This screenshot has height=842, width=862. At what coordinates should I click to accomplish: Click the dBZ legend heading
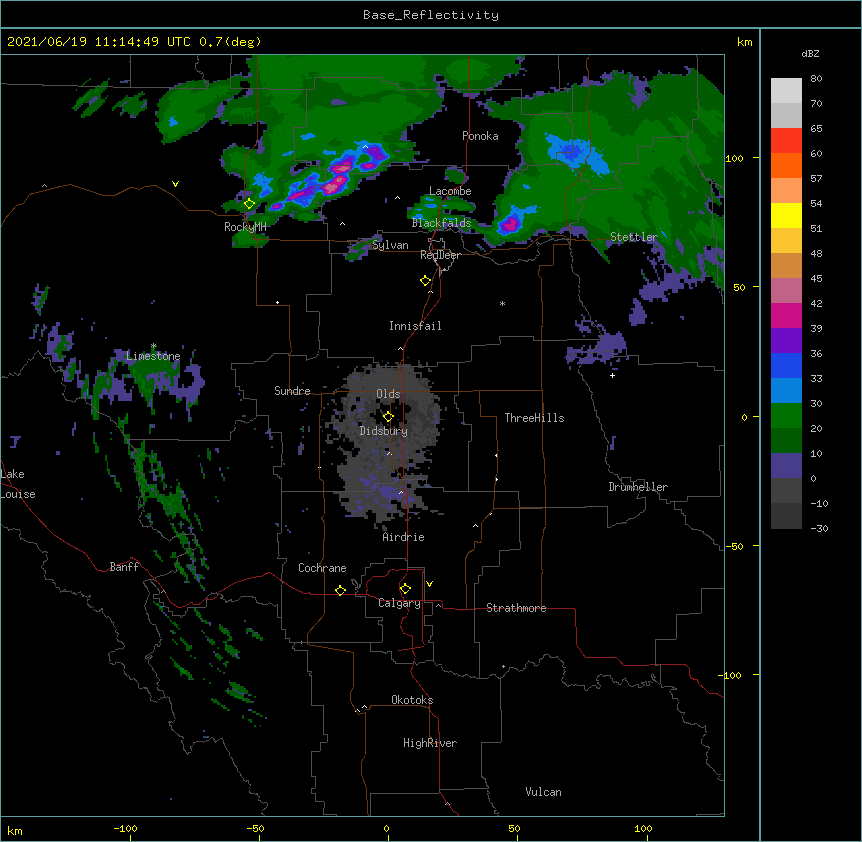click(x=810, y=54)
